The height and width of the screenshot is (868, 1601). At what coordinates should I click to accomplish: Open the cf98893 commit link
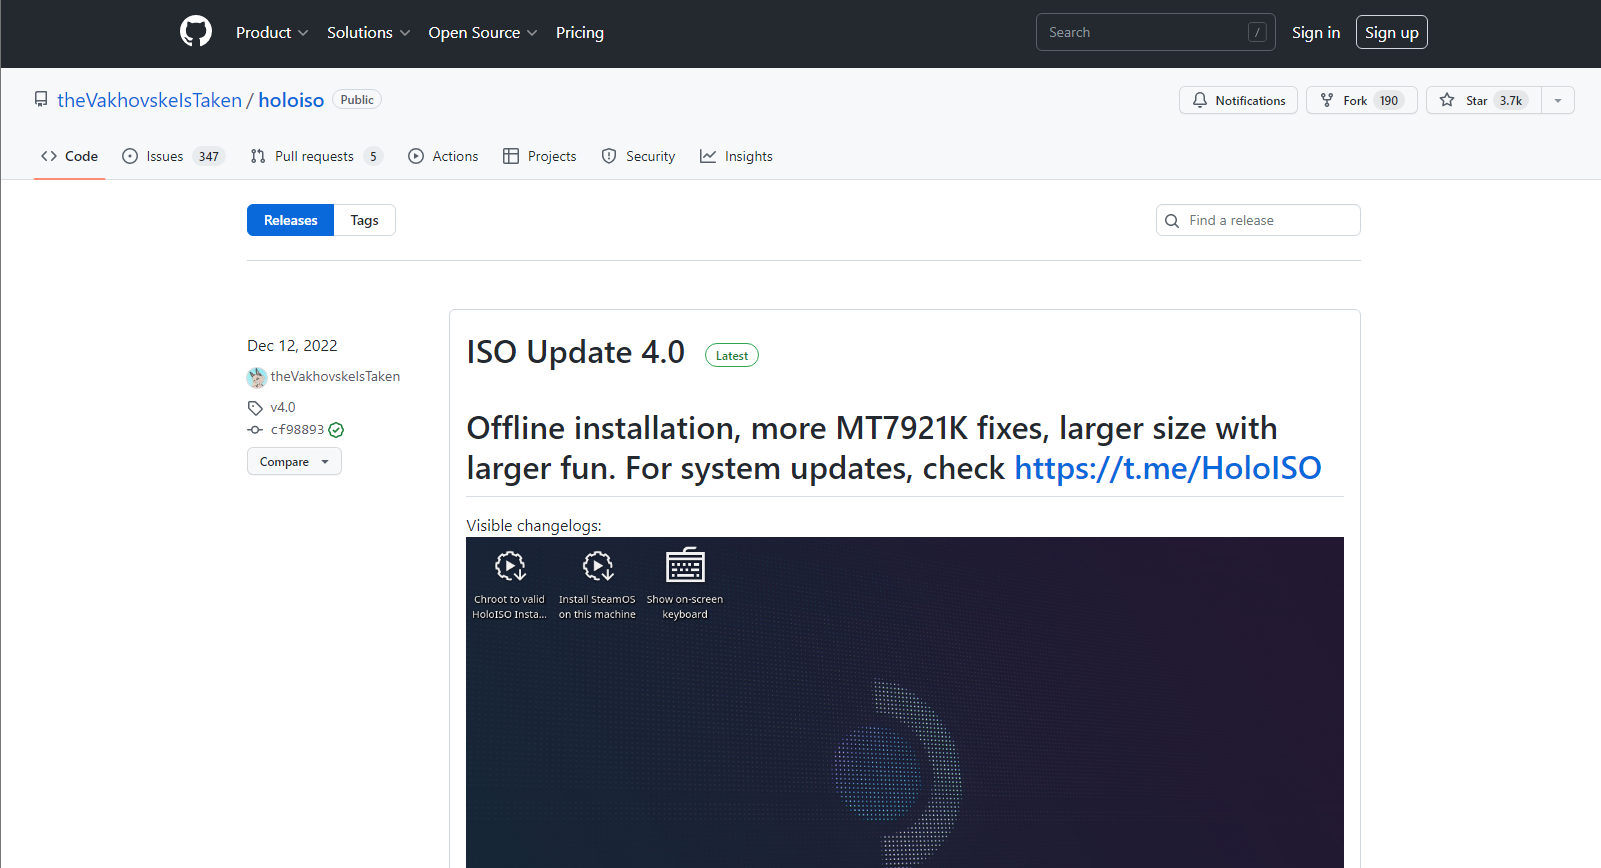point(297,430)
